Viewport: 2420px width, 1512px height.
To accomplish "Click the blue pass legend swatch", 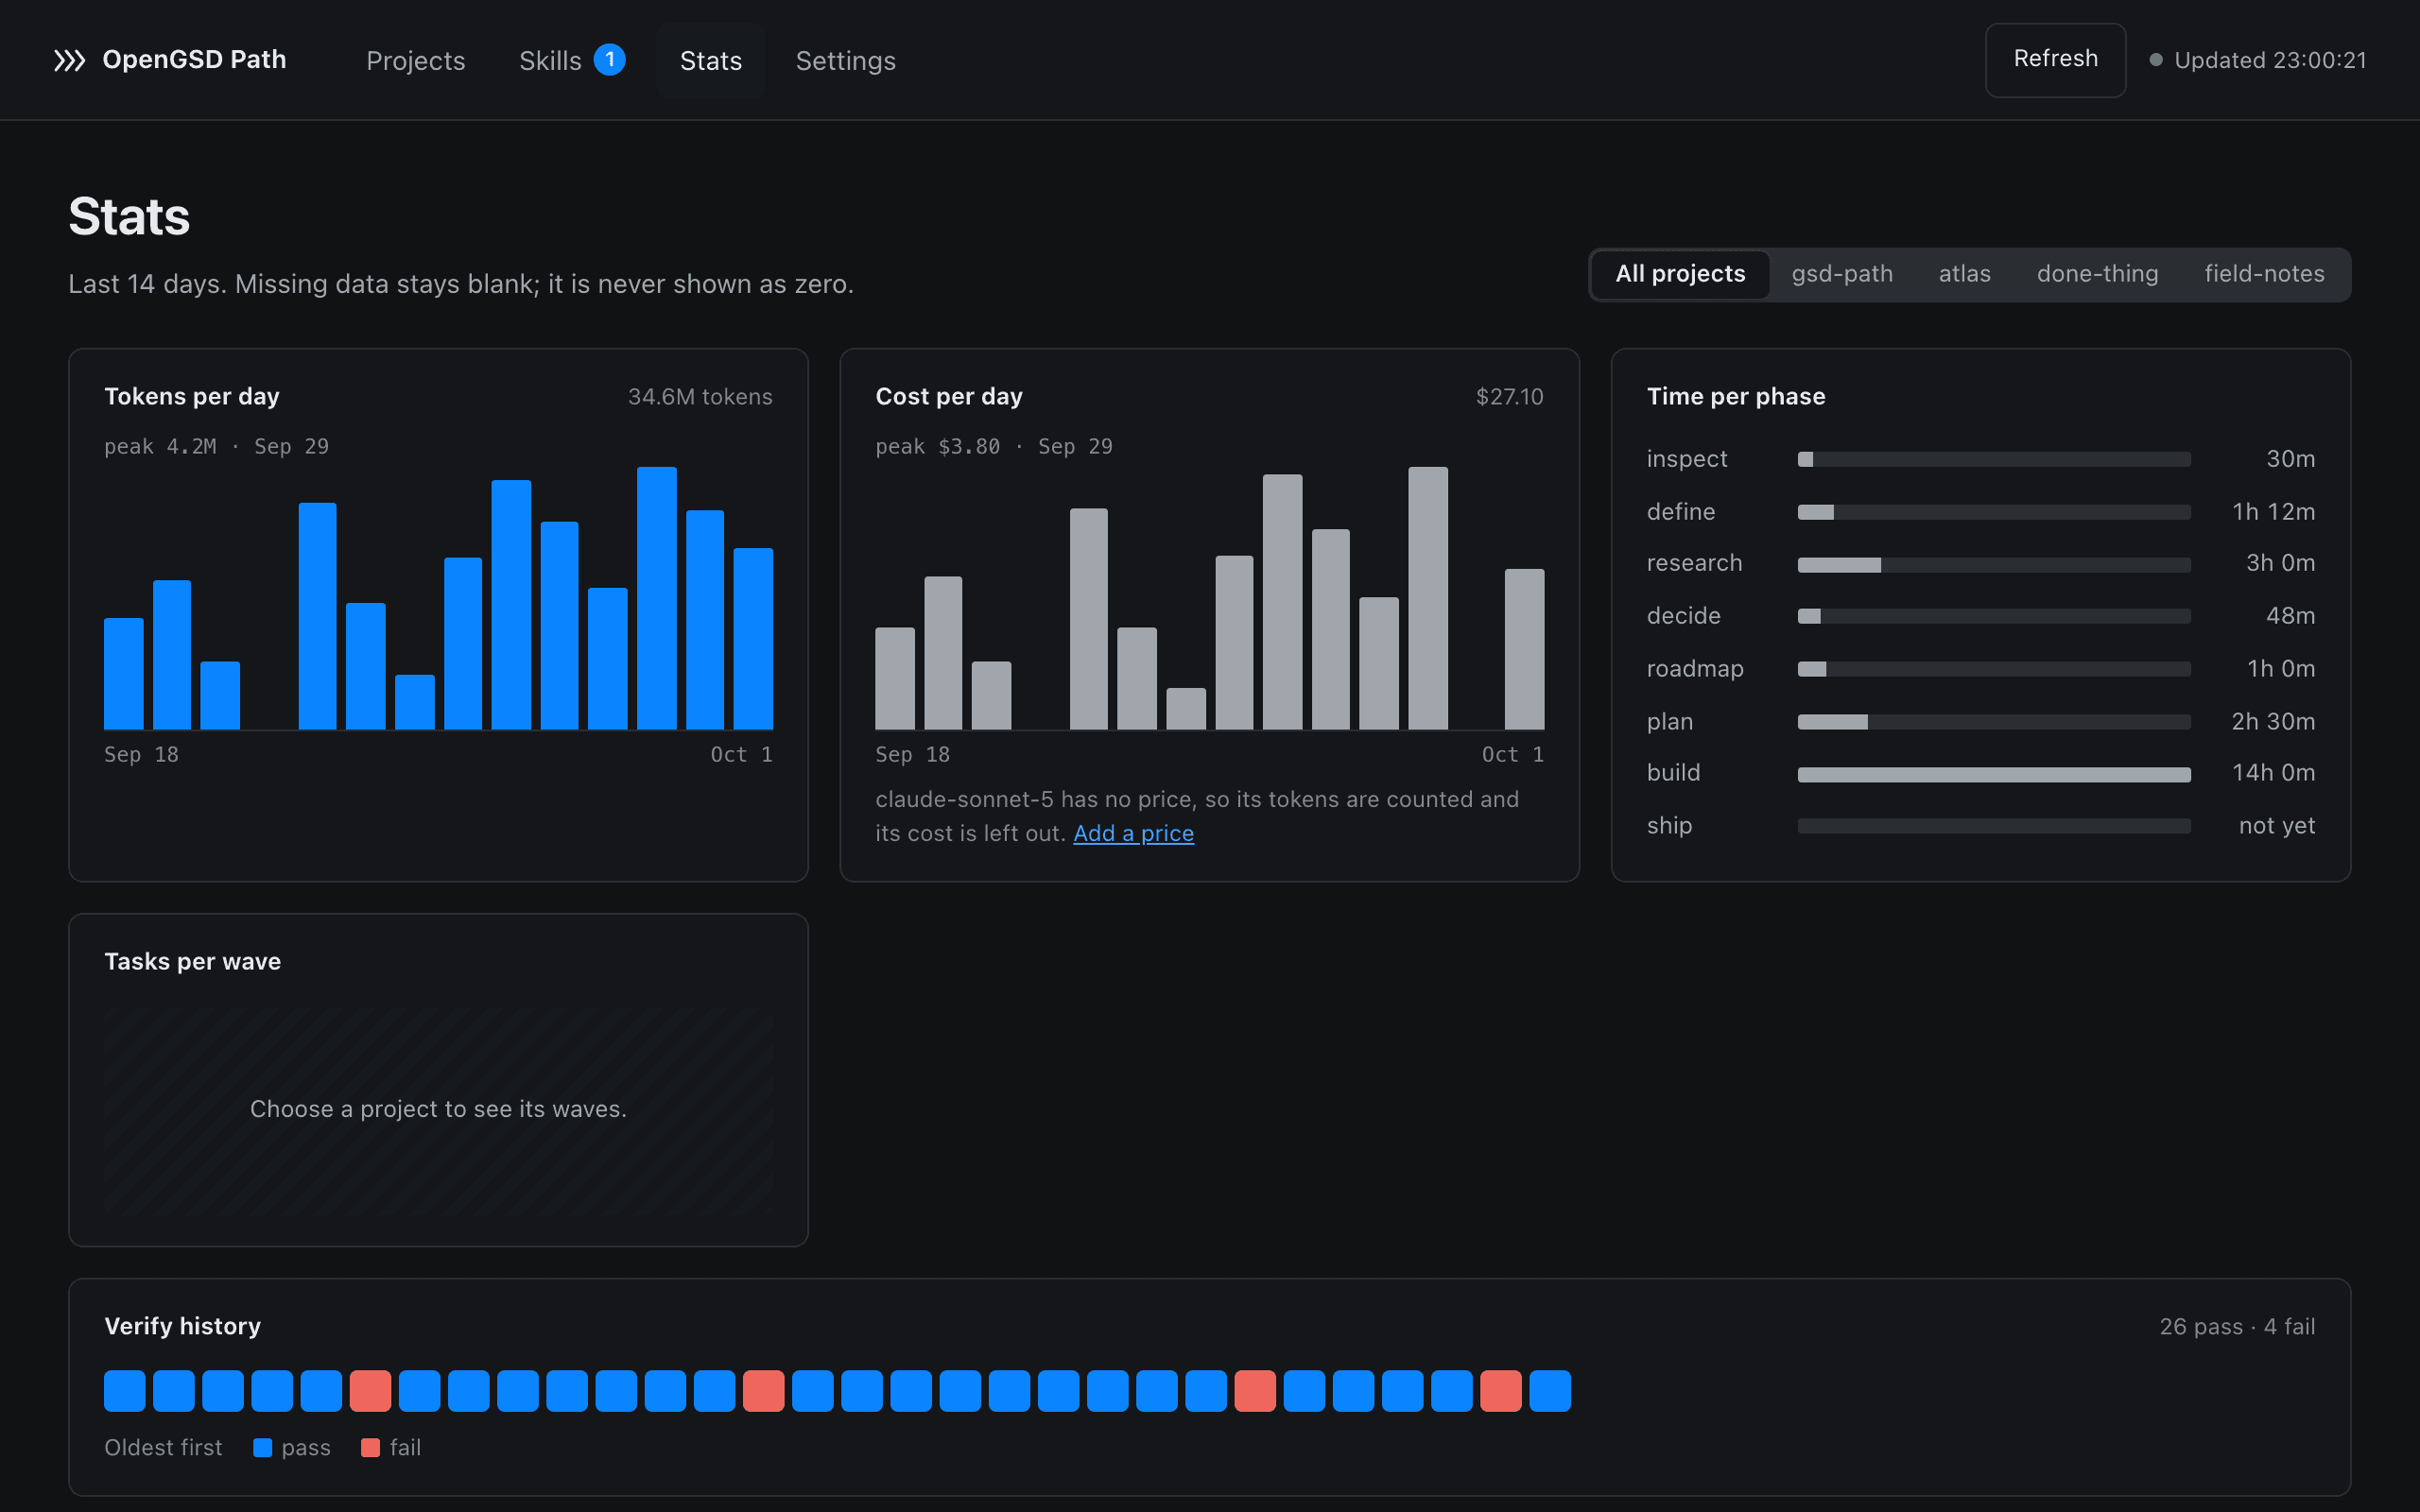I will pos(262,1448).
